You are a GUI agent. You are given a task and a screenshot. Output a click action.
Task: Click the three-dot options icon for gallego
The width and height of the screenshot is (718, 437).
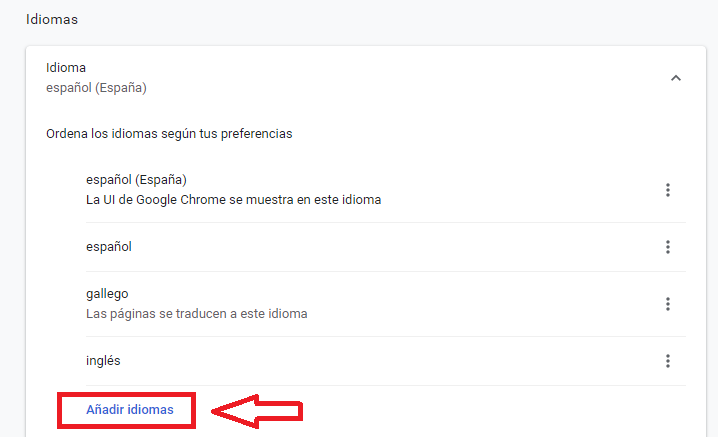[x=668, y=304]
